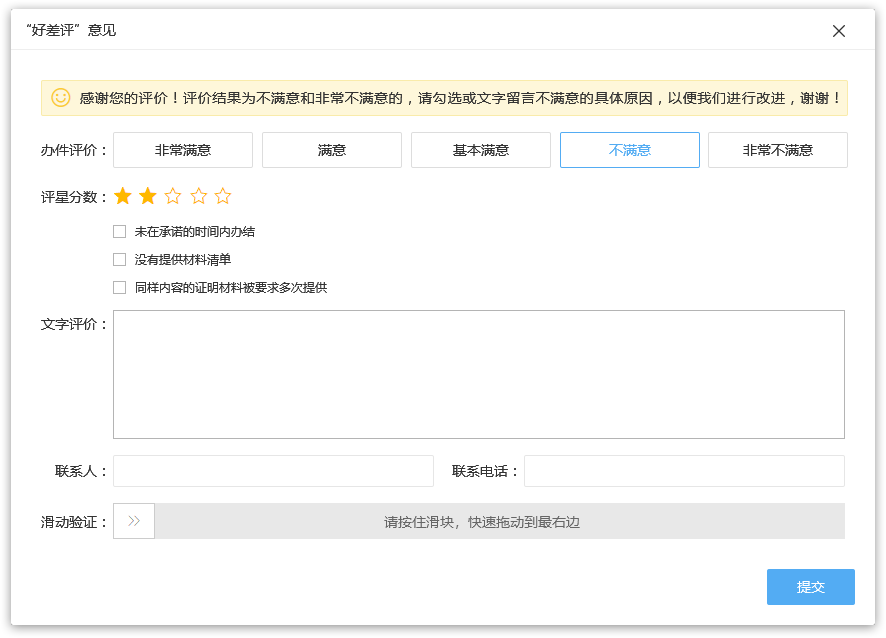This screenshot has width=886, height=638.
Task: Check 同样内容的证明材料被要求多次提供
Action: [x=119, y=288]
